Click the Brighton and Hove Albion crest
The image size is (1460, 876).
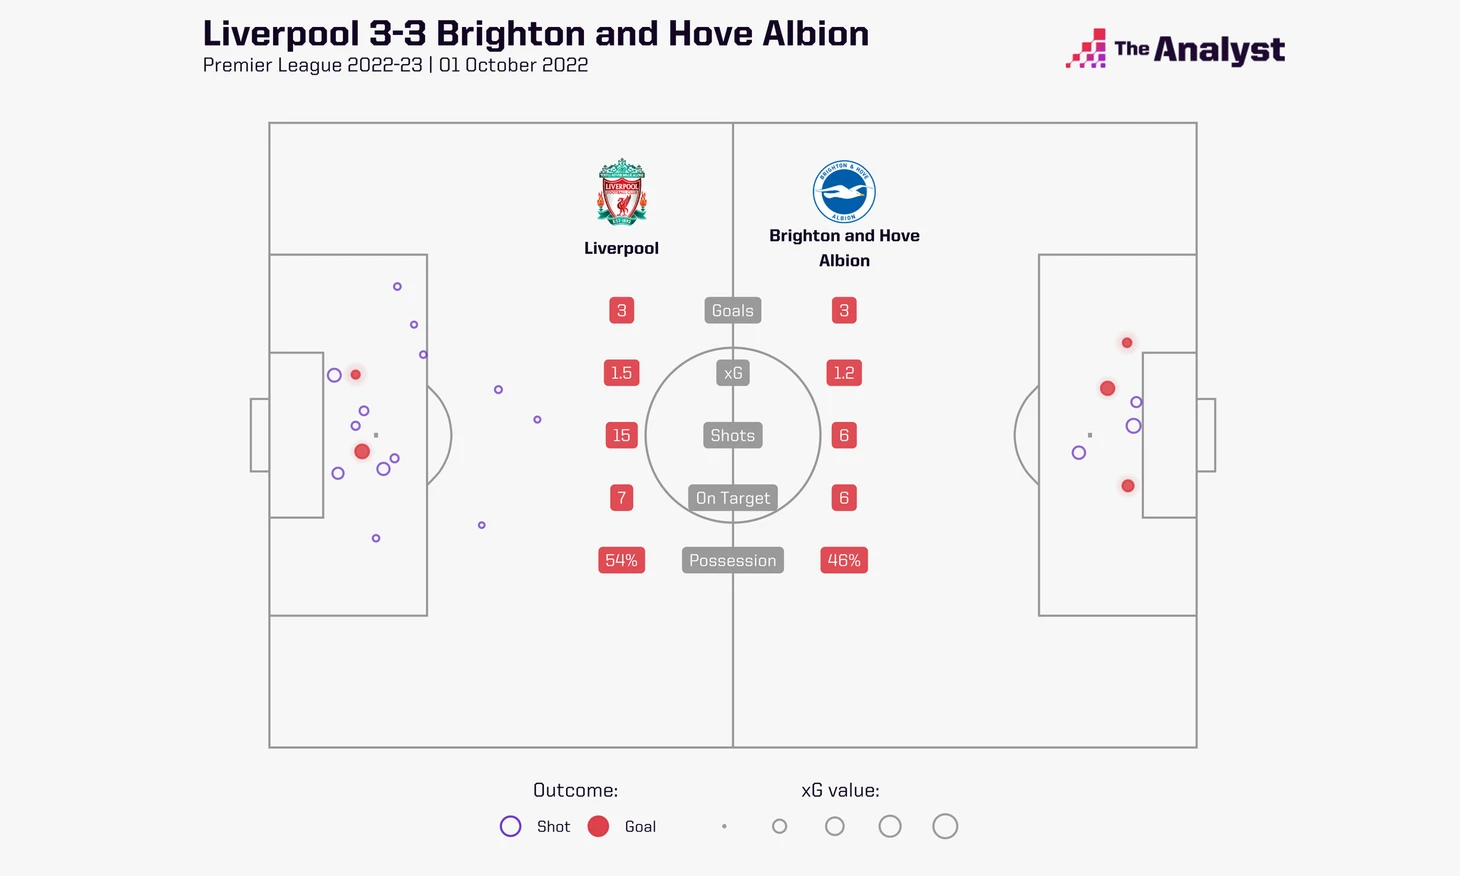844,191
